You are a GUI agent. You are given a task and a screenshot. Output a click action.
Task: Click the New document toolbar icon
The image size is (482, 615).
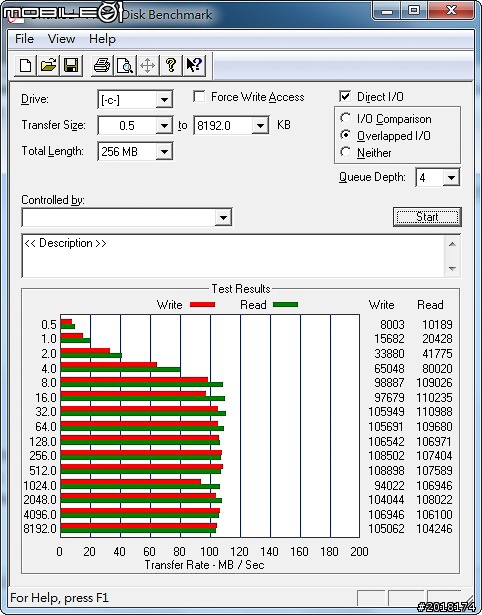pos(25,65)
